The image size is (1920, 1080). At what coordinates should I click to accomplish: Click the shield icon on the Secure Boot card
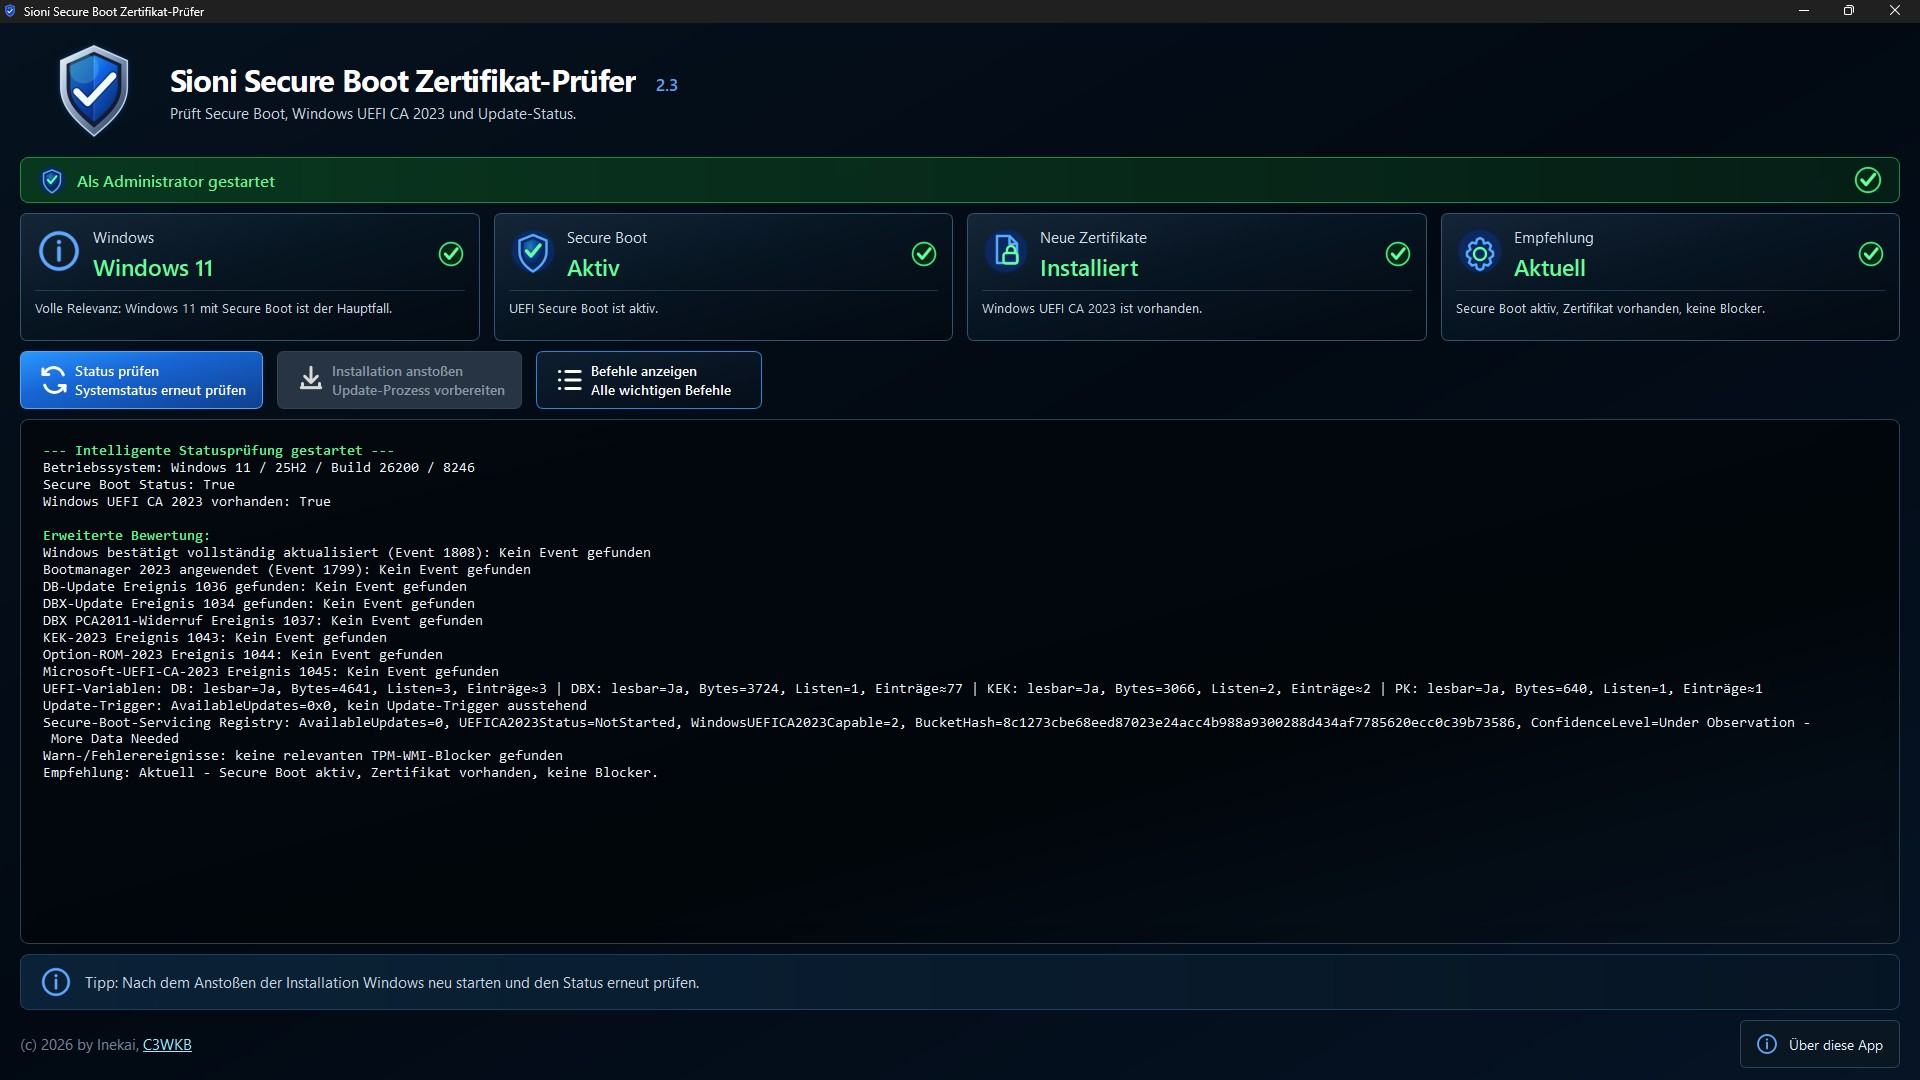[x=533, y=253]
